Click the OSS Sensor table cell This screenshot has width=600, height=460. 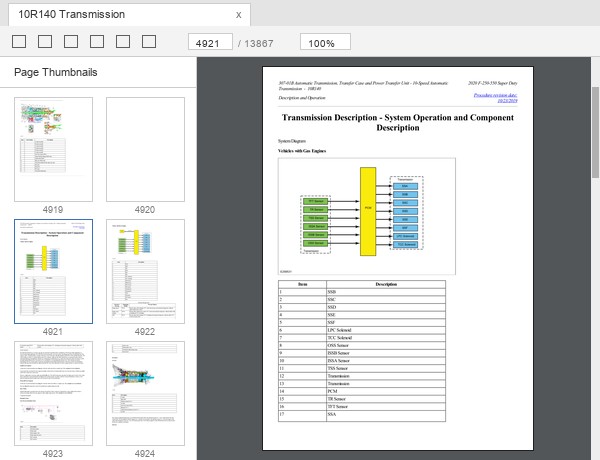(386, 346)
